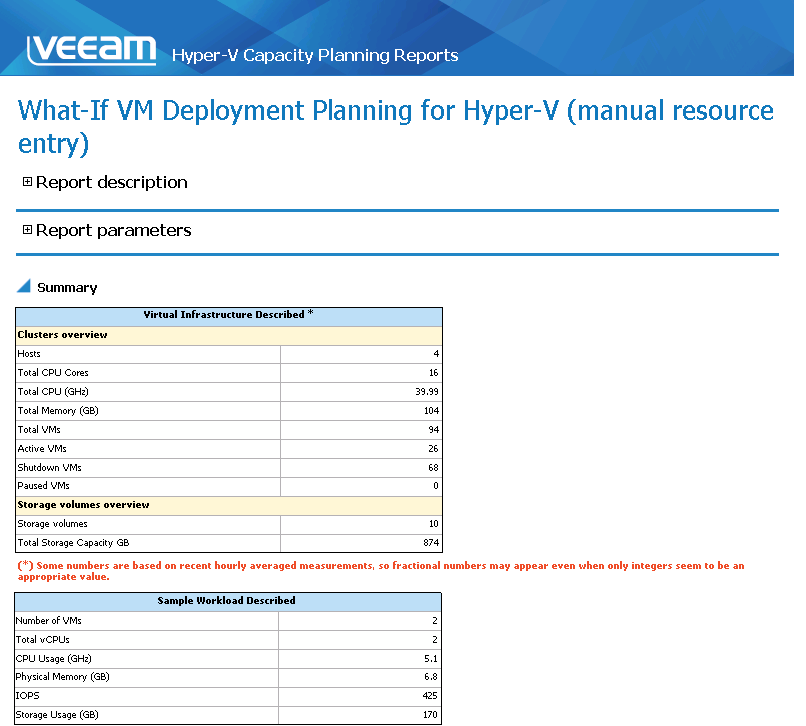Screen dimensions: 806x726
Task: Click the Hosts value 4
Action: coord(436,354)
